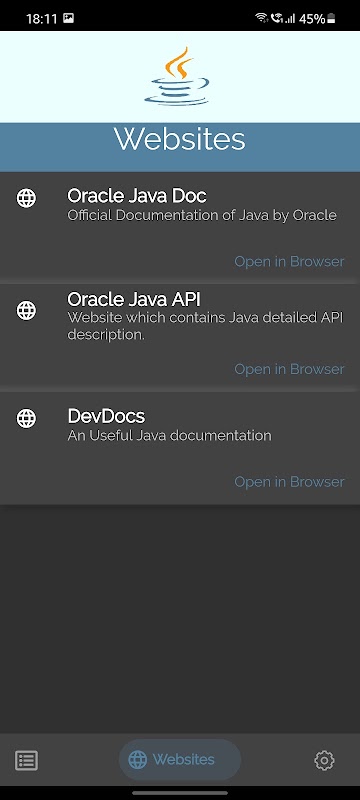Image resolution: width=360 pixels, height=800 pixels.
Task: Tap the Java coffee cup logo
Action: (177, 76)
